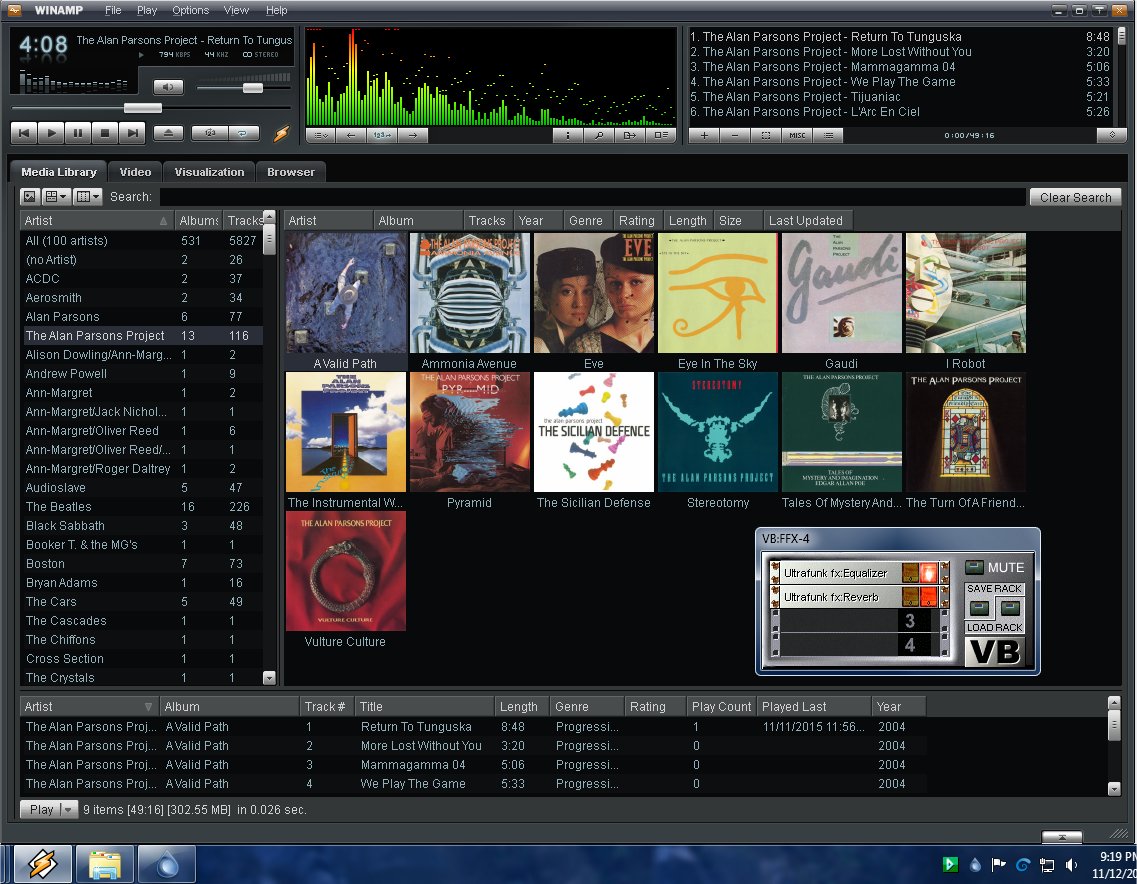
Task: Skip to the previous track
Action: pos(24,133)
